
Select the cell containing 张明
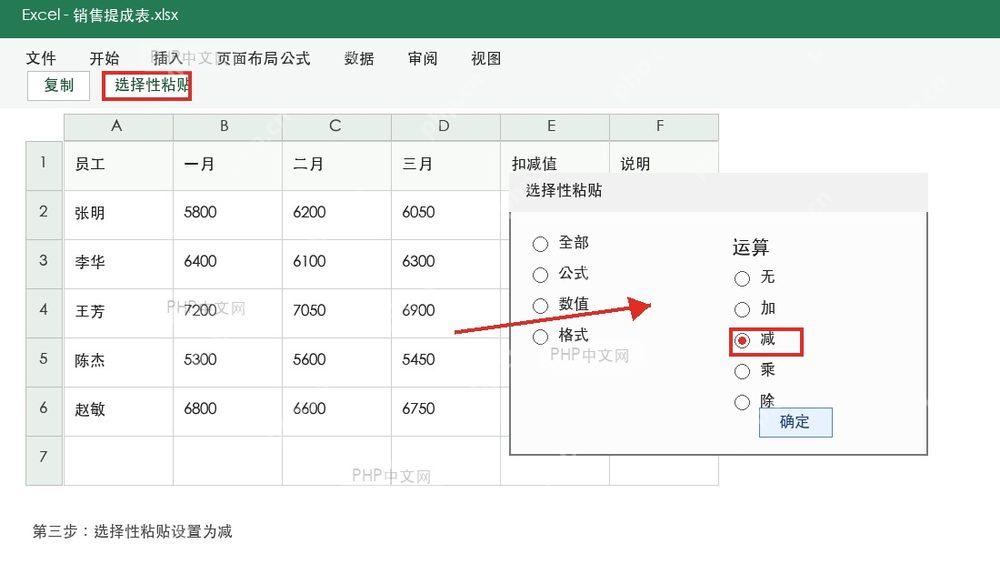[x=118, y=214]
